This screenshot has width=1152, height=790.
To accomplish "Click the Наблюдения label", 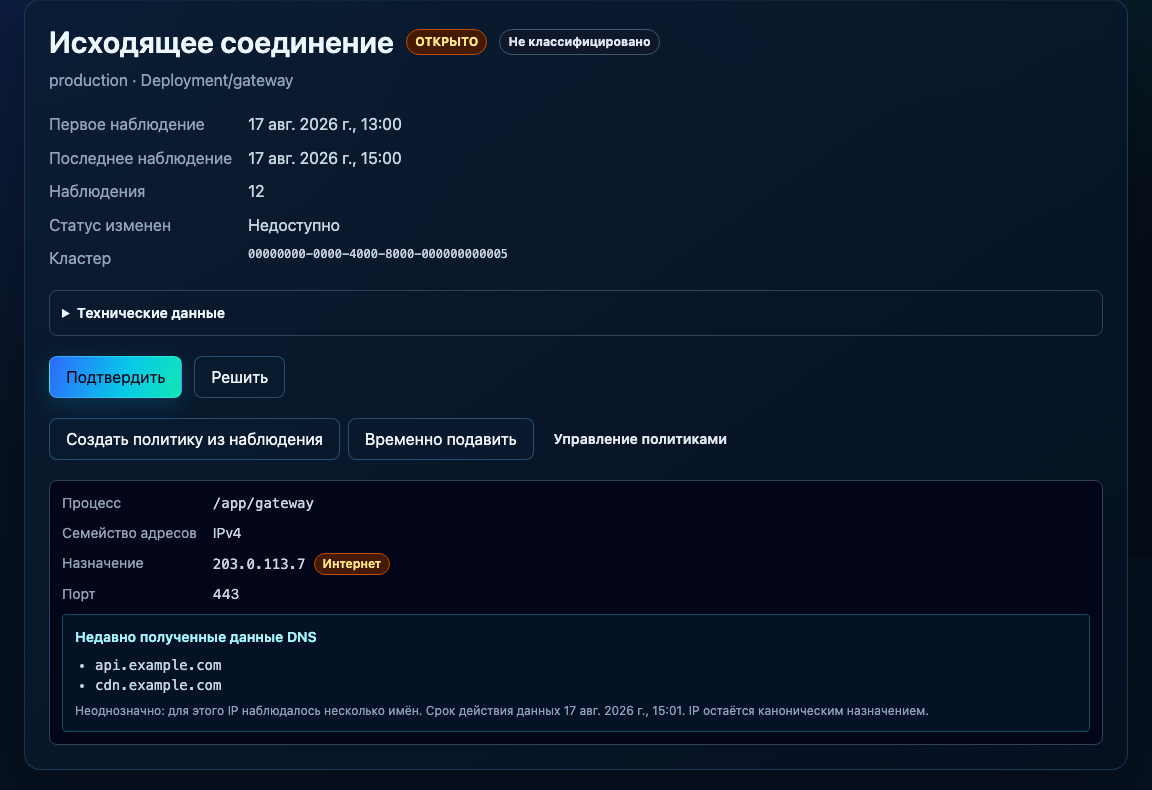I will 97,192.
